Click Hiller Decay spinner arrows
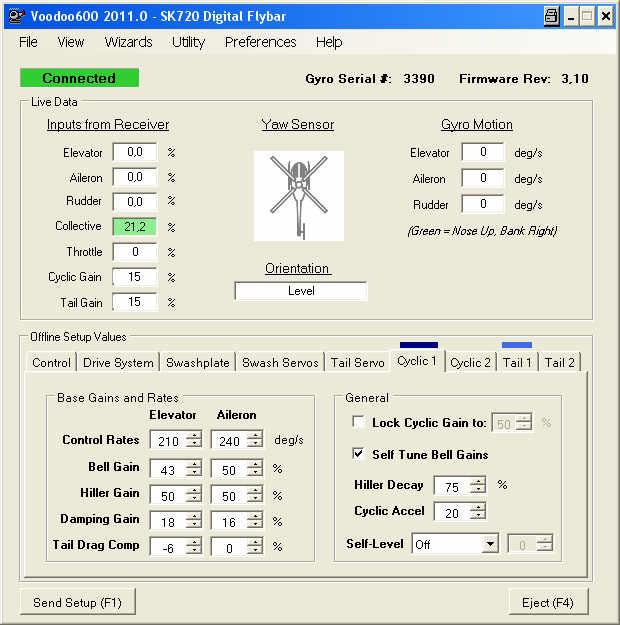The width and height of the screenshot is (620, 625). pos(478,485)
